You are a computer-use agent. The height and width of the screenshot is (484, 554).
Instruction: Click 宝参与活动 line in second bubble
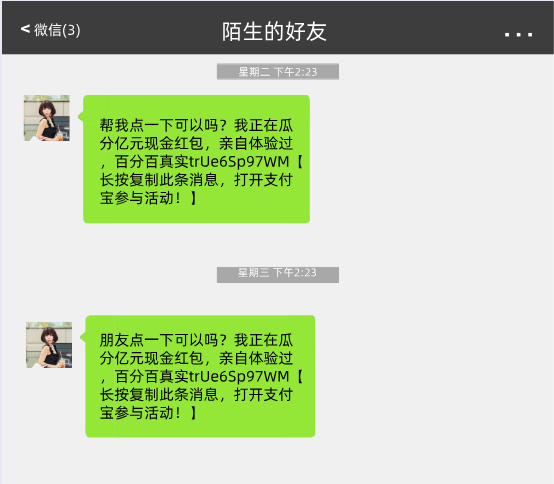(x=137, y=413)
